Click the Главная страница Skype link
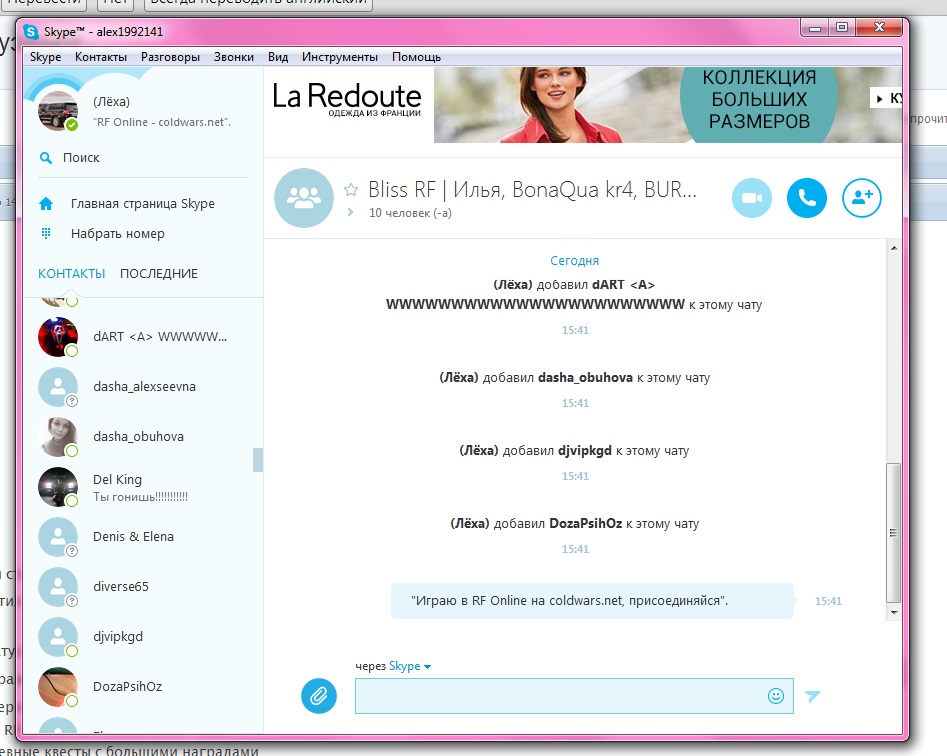The image size is (947, 756). 143,203
